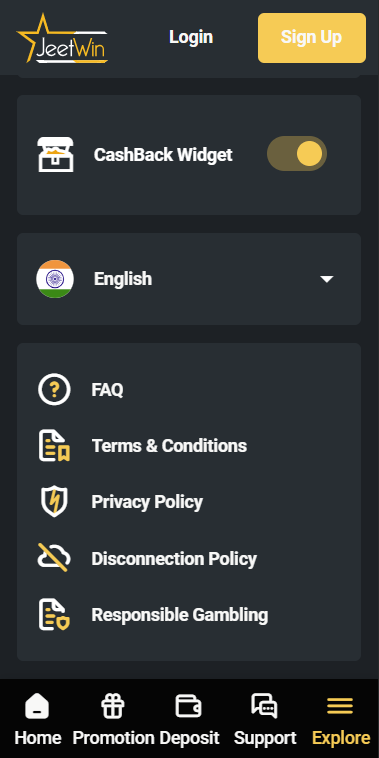Click the Privacy Policy shield icon
The image size is (379, 758).
(54, 502)
